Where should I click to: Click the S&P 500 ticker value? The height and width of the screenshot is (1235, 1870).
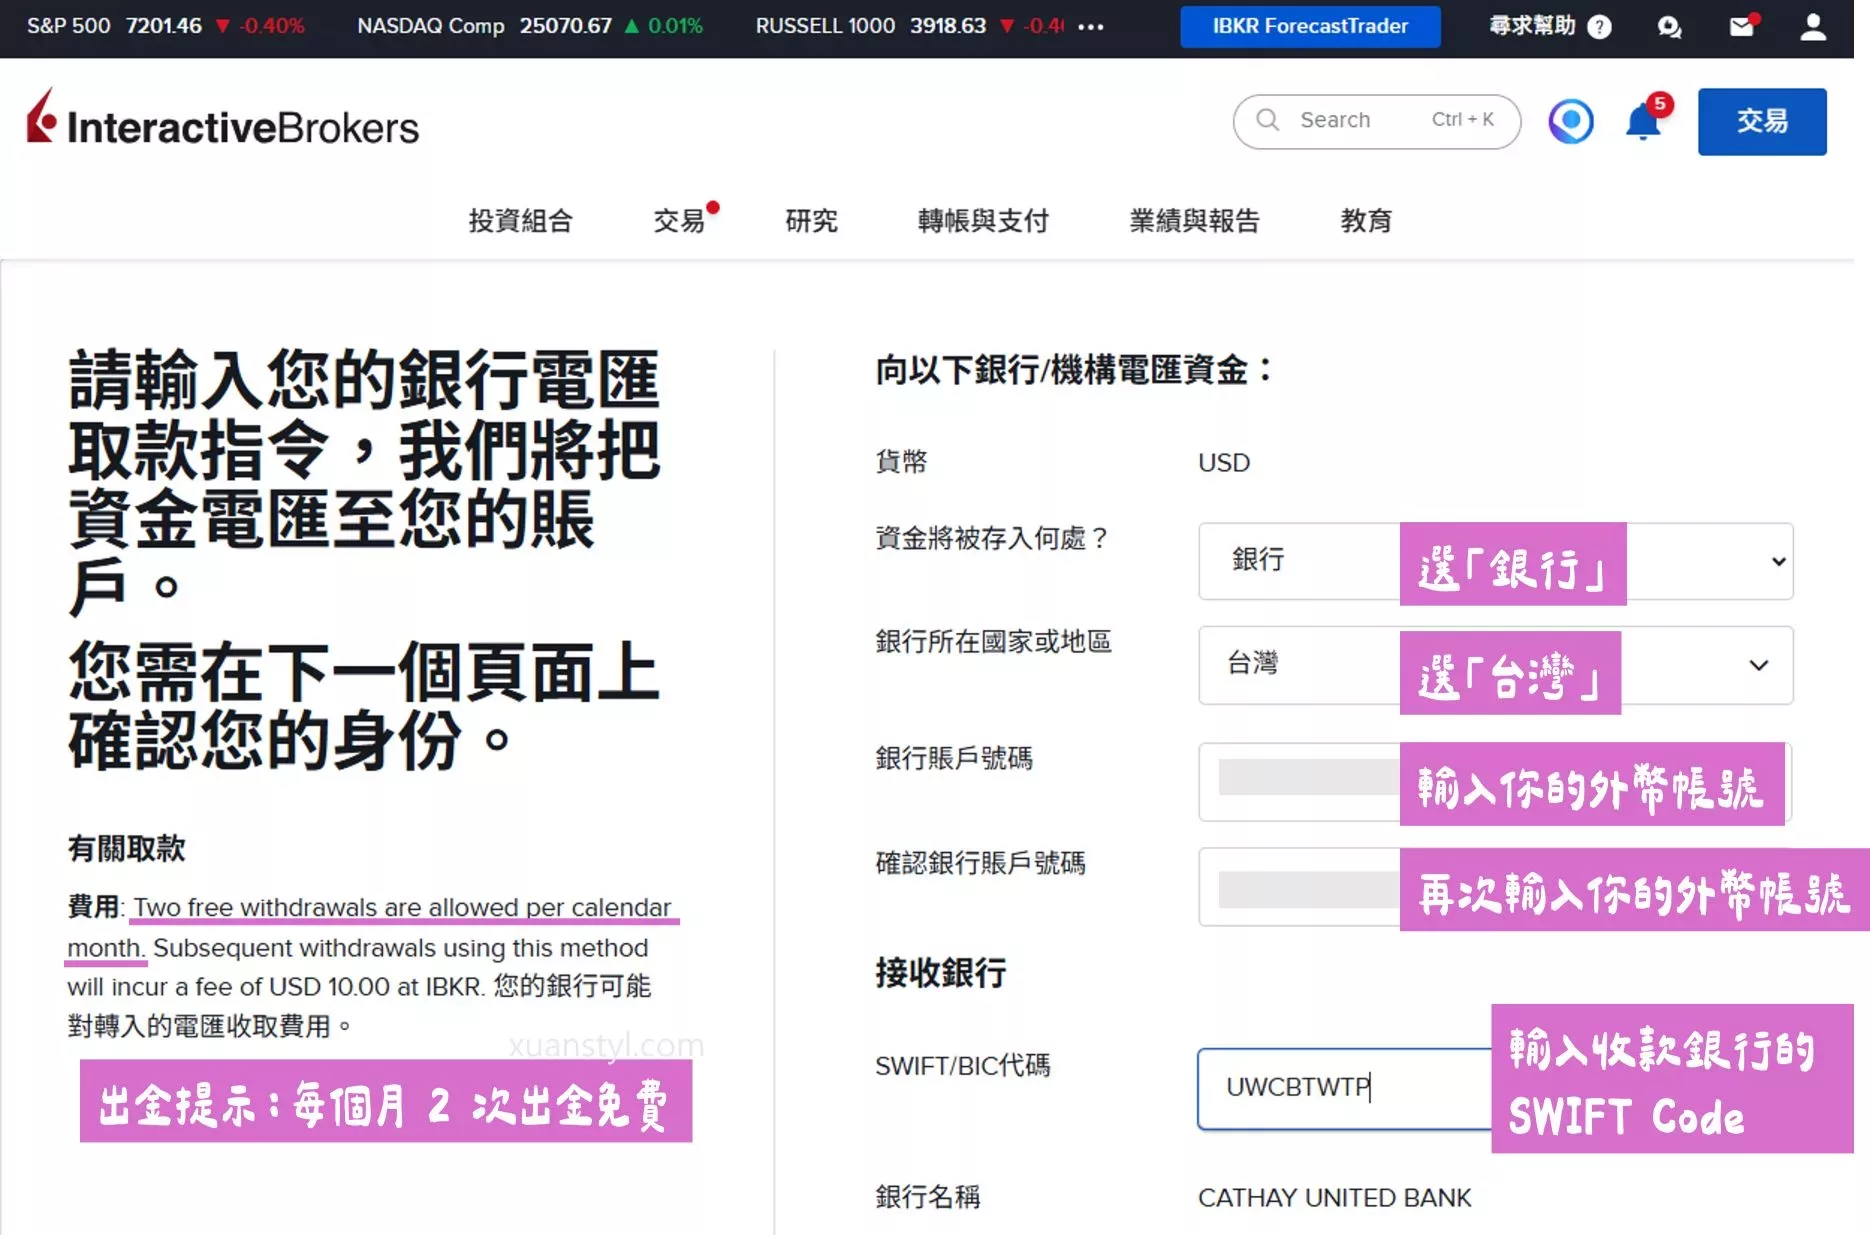(164, 26)
